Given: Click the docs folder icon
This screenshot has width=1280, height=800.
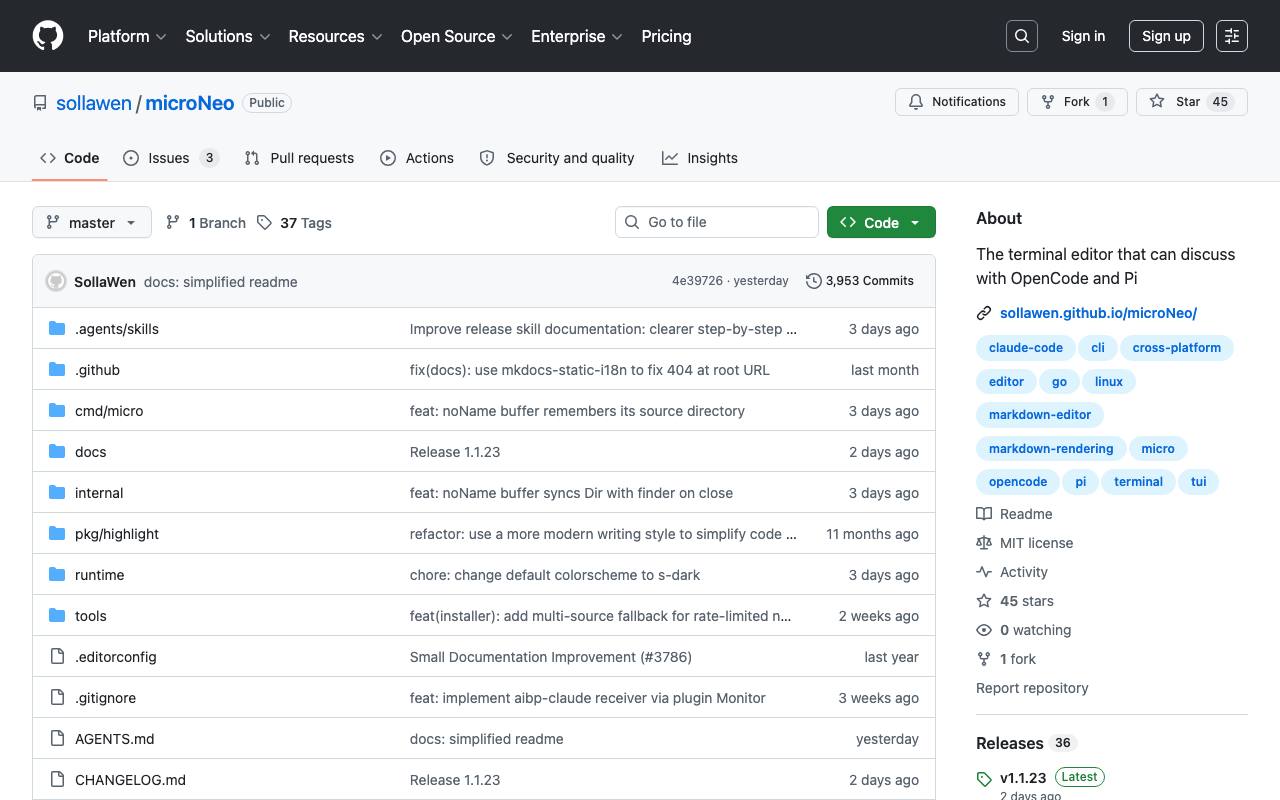Looking at the screenshot, I should pos(57,452).
